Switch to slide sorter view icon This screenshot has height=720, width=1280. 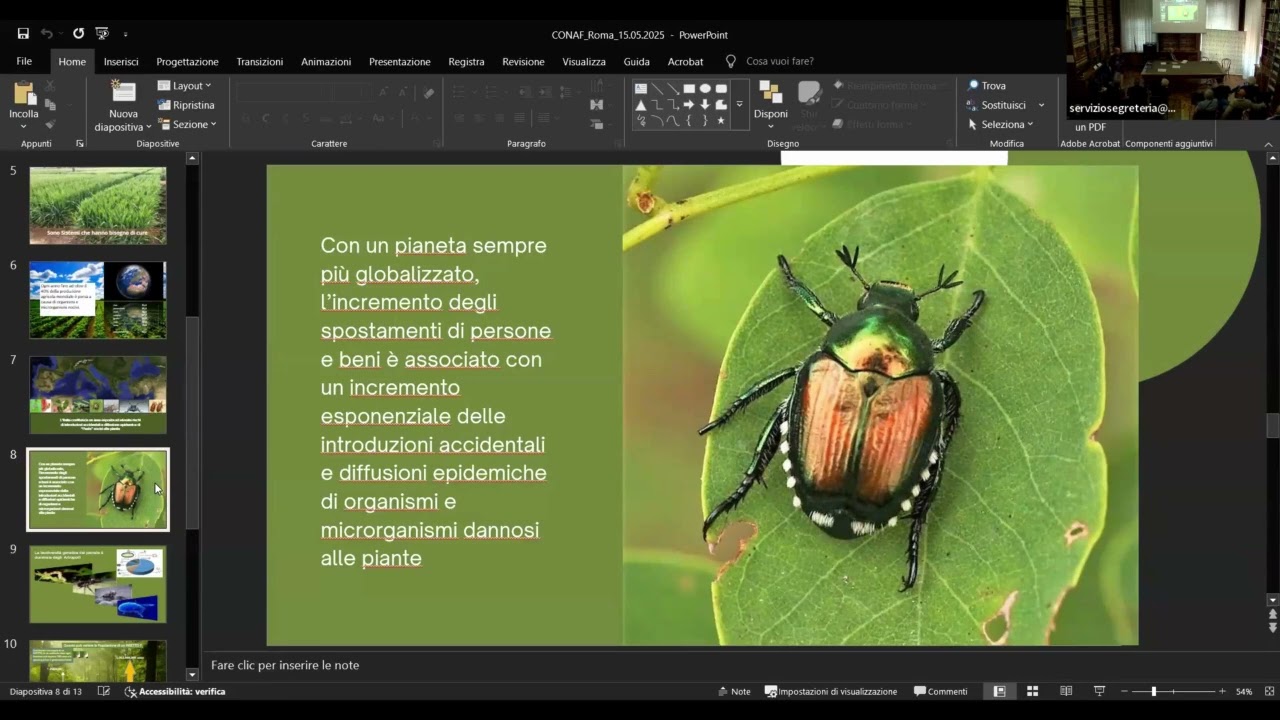point(1033,691)
